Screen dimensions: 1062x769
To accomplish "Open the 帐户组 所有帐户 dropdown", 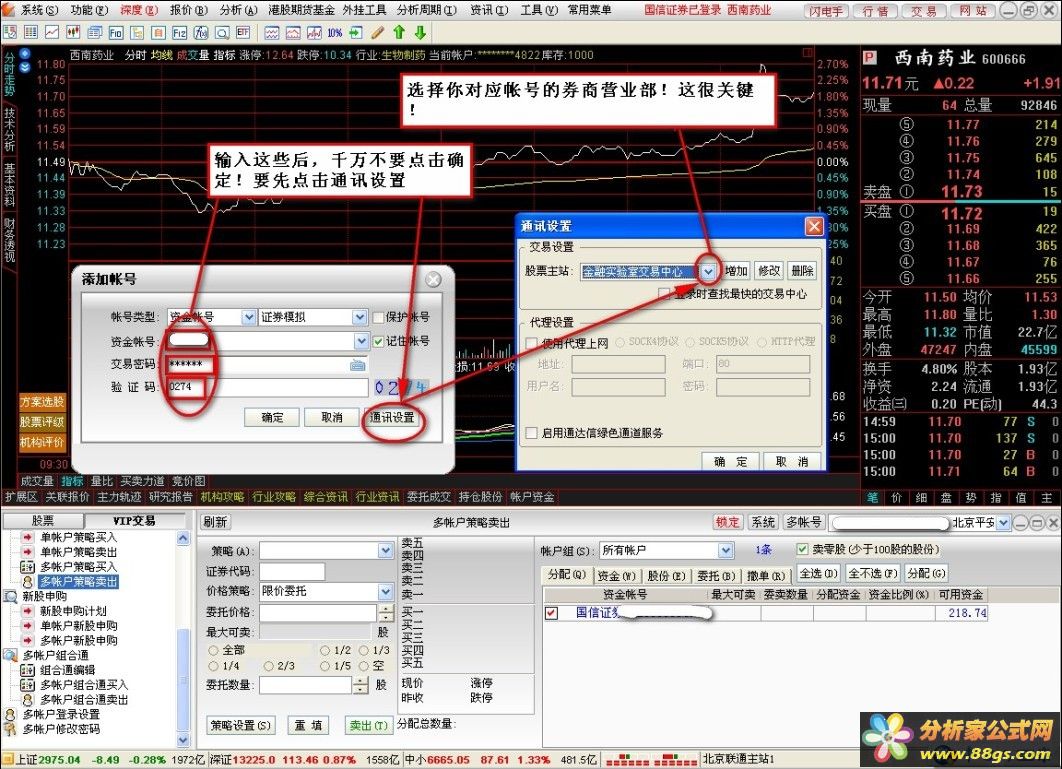I will coord(726,550).
